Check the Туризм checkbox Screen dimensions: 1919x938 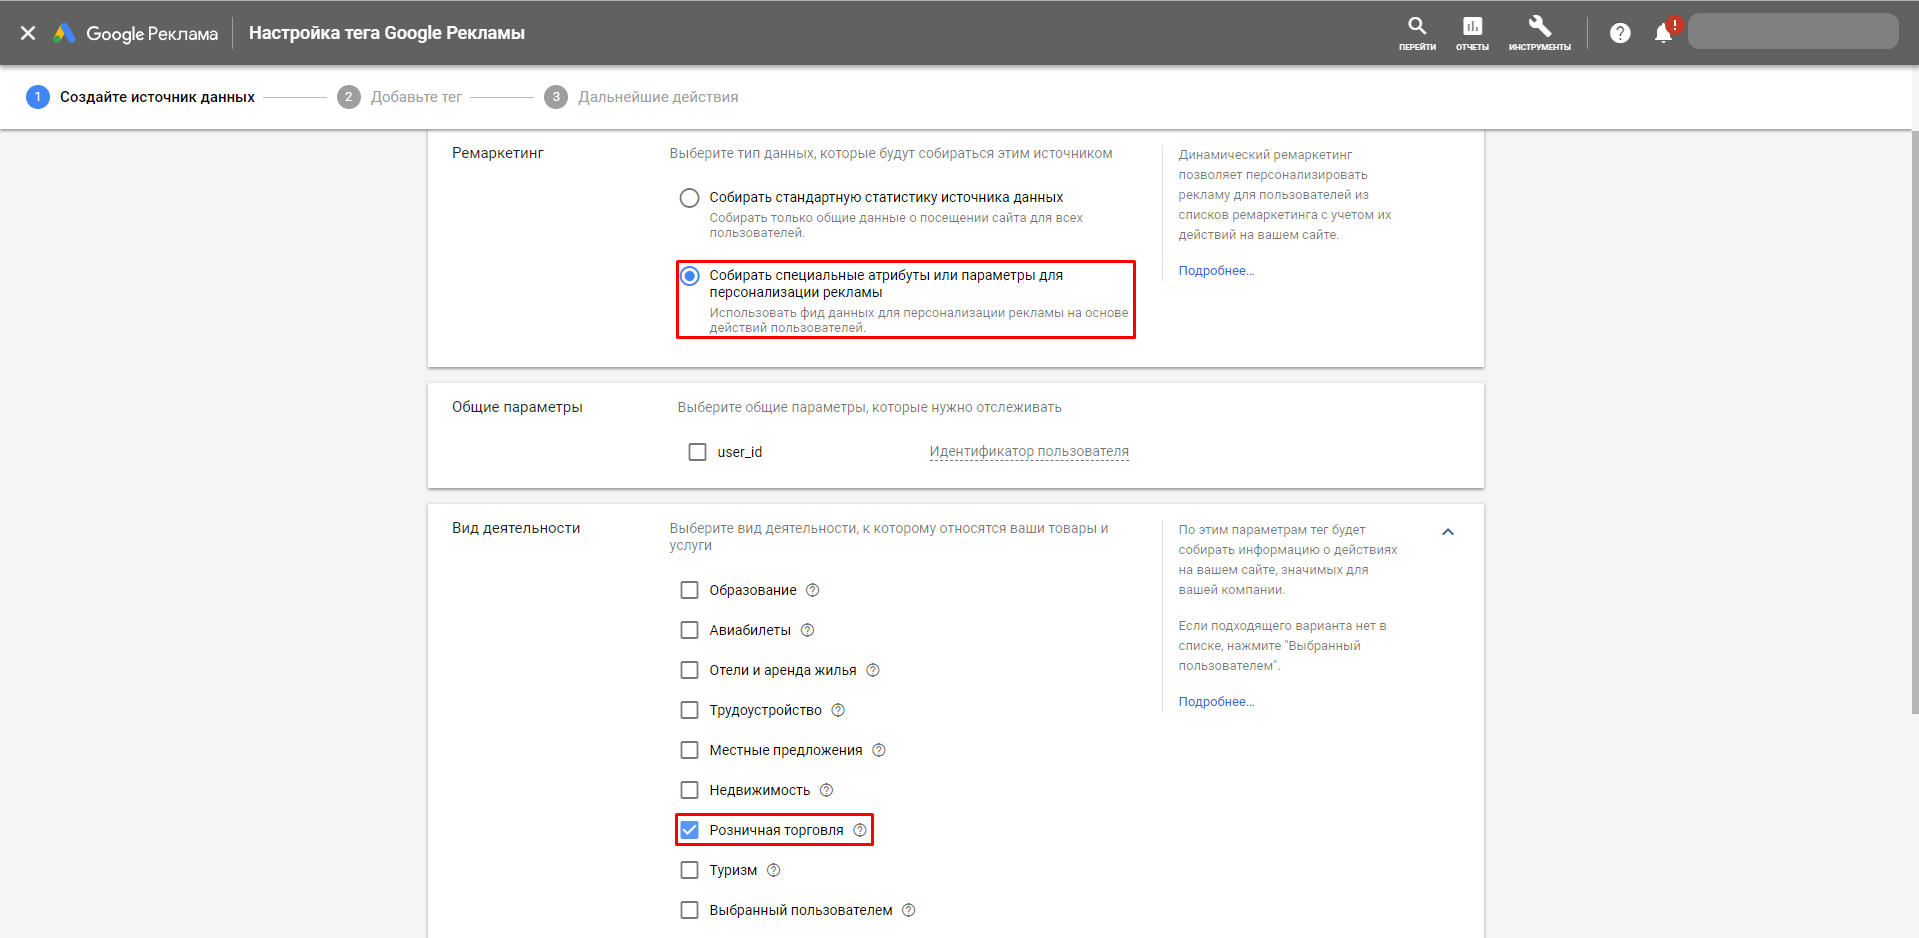click(689, 870)
